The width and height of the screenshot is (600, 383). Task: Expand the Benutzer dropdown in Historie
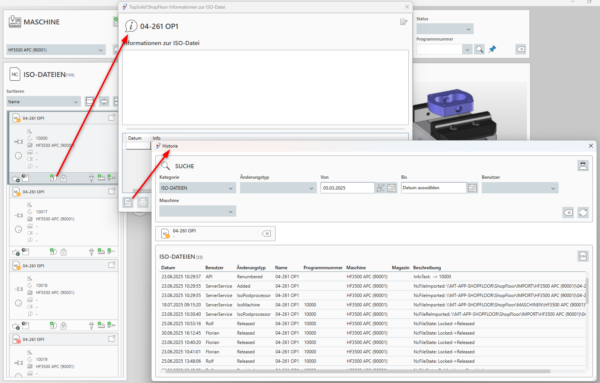coord(520,188)
